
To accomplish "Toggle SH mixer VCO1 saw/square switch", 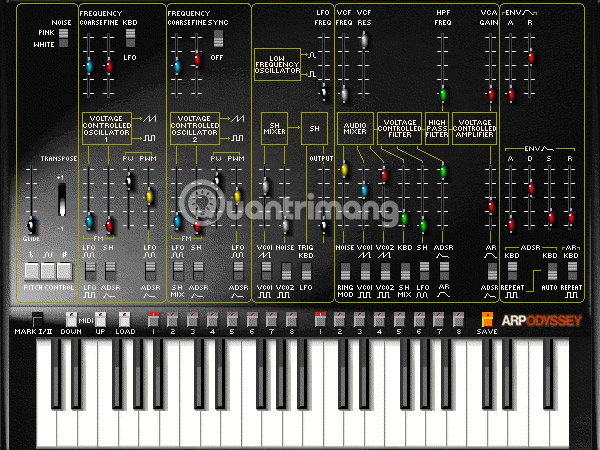I will click(266, 271).
